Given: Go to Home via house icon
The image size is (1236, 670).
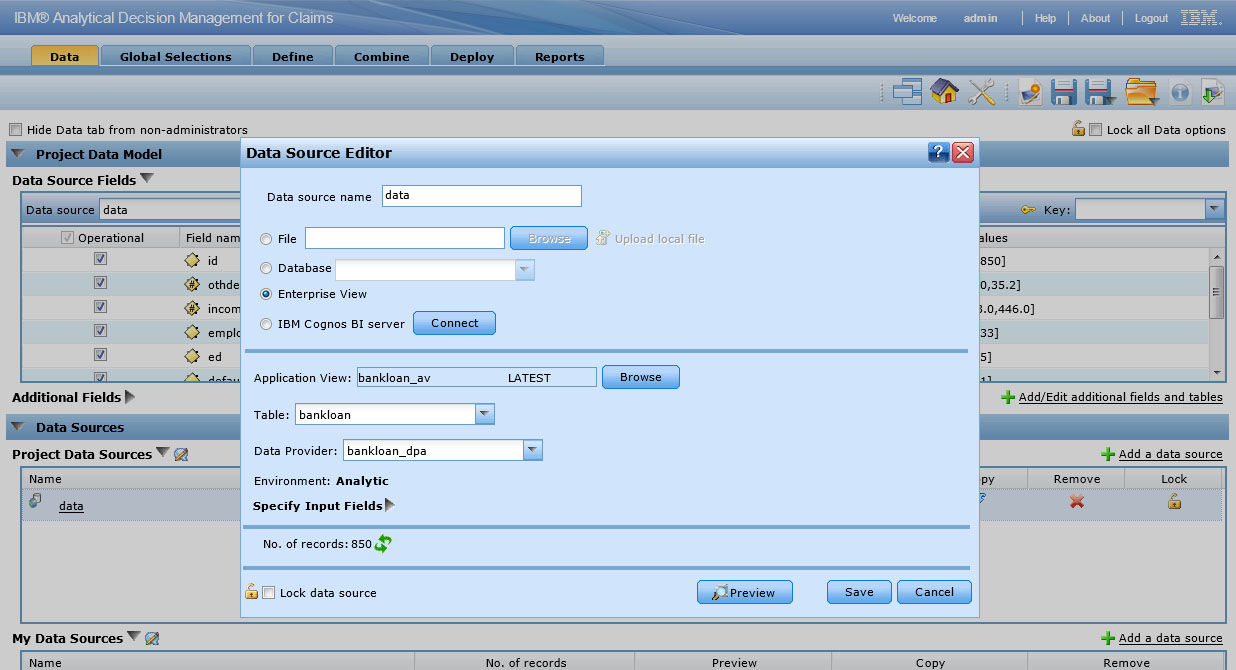Looking at the screenshot, I should coord(944,92).
